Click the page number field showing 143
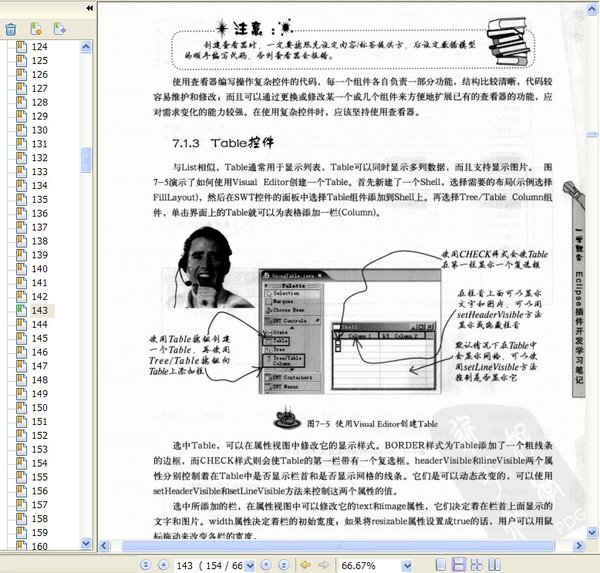600x573 pixels. coord(210,565)
